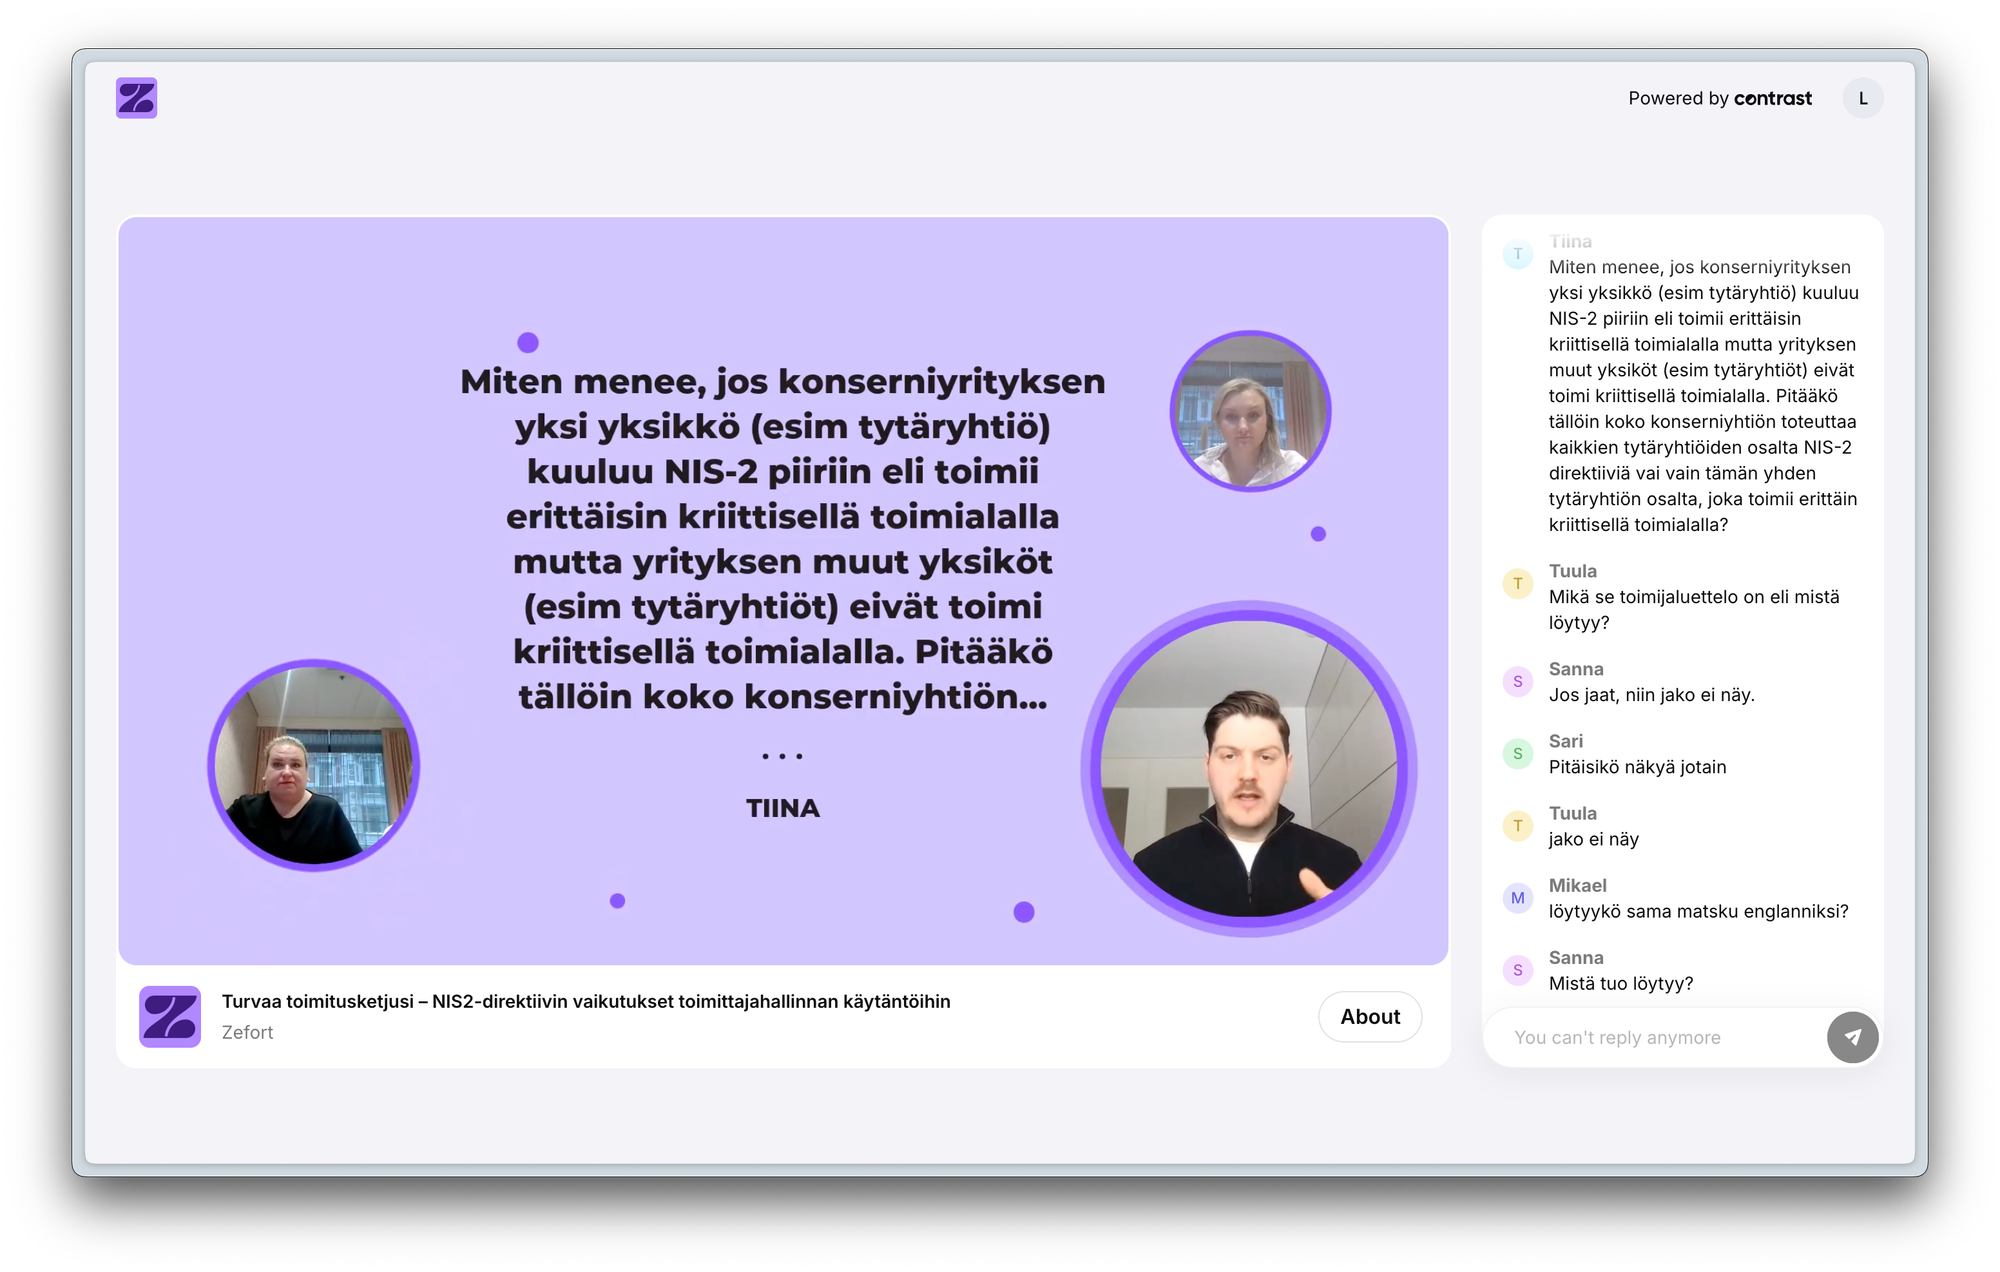The height and width of the screenshot is (1272, 2000).
Task: Click the faded 'Tiina' name atop the chat
Action: pyautogui.click(x=1570, y=241)
